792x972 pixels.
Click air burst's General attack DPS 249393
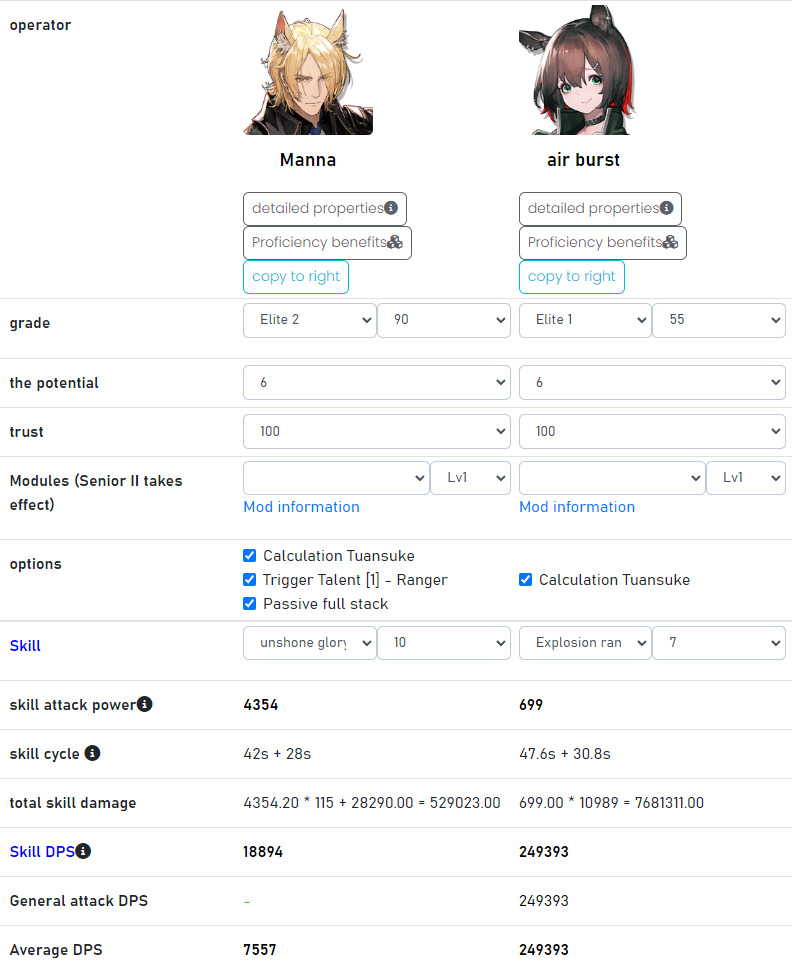(543, 901)
